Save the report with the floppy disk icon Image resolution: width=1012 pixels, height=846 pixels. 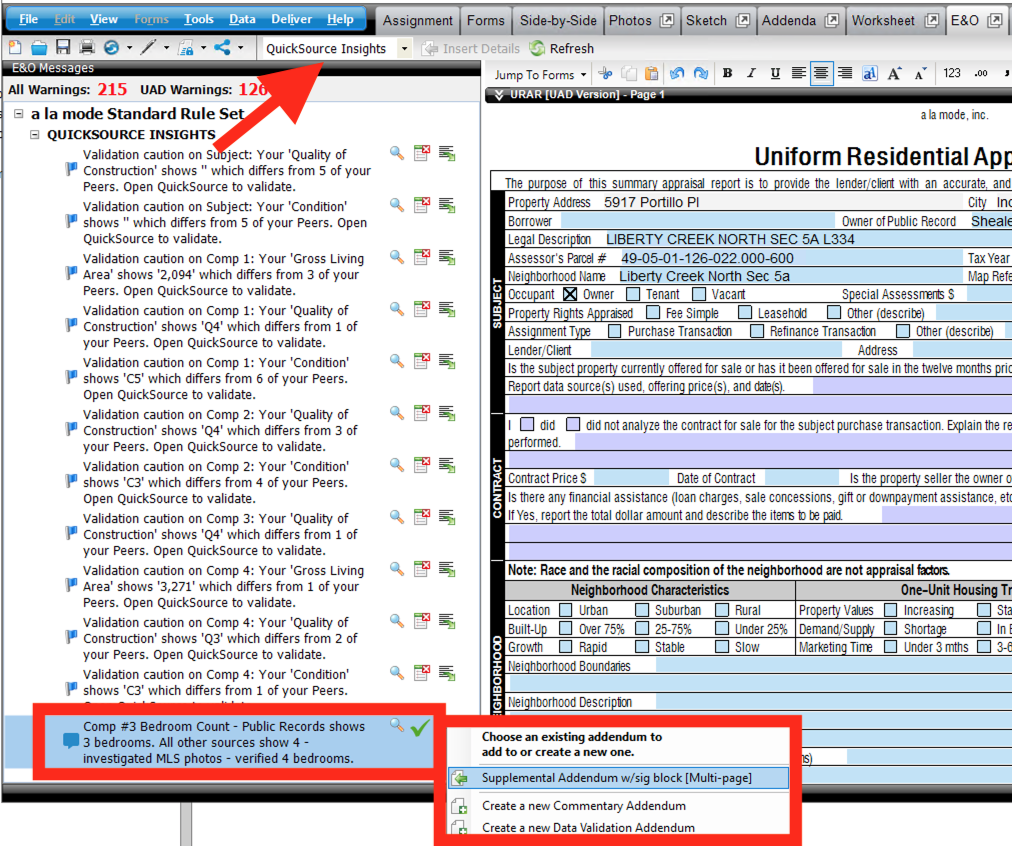(x=63, y=48)
